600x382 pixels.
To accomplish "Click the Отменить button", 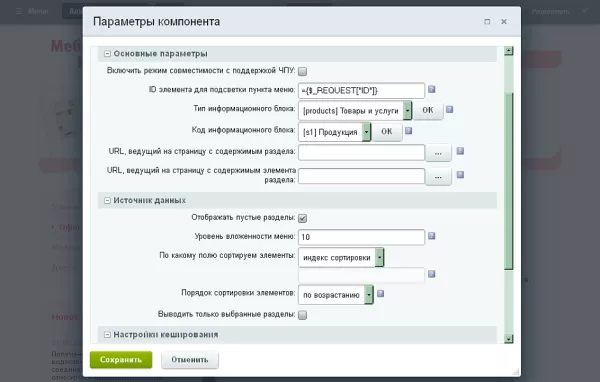I will (190, 360).
